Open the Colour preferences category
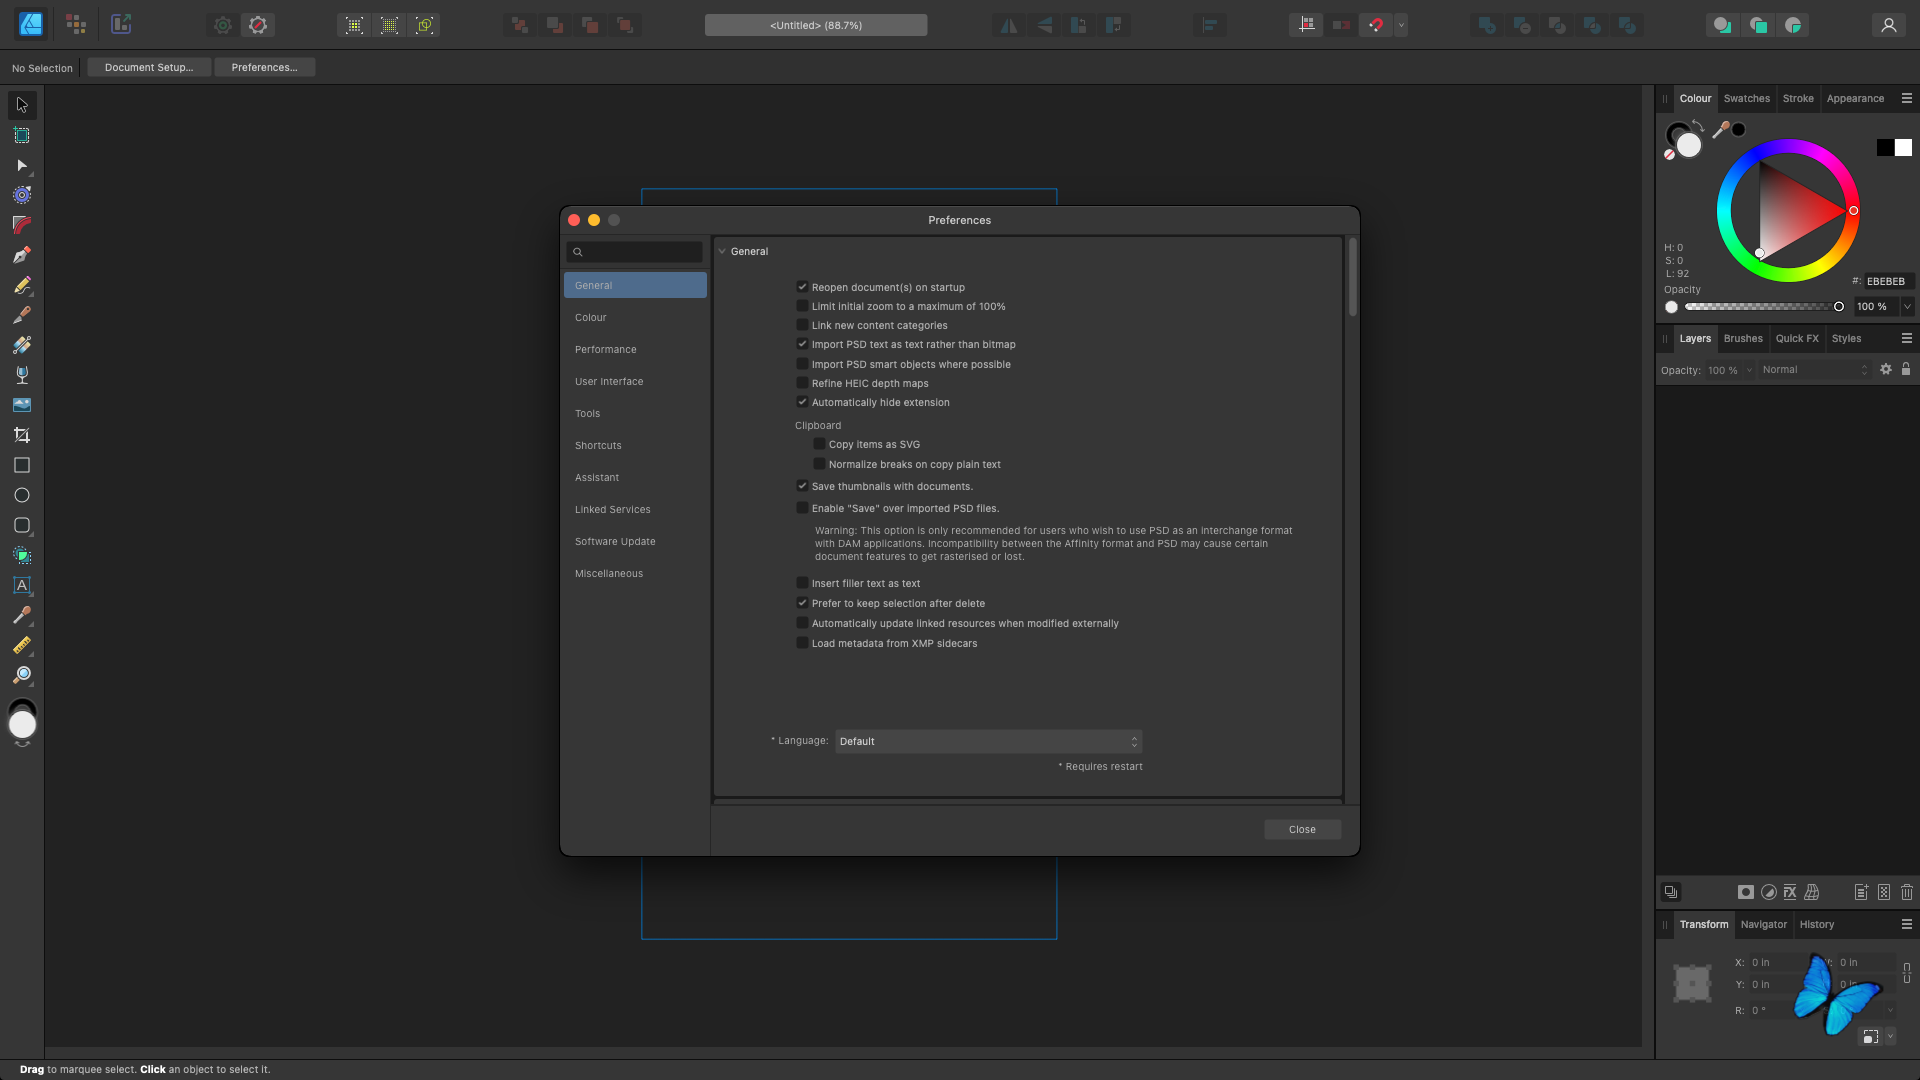 (x=635, y=317)
